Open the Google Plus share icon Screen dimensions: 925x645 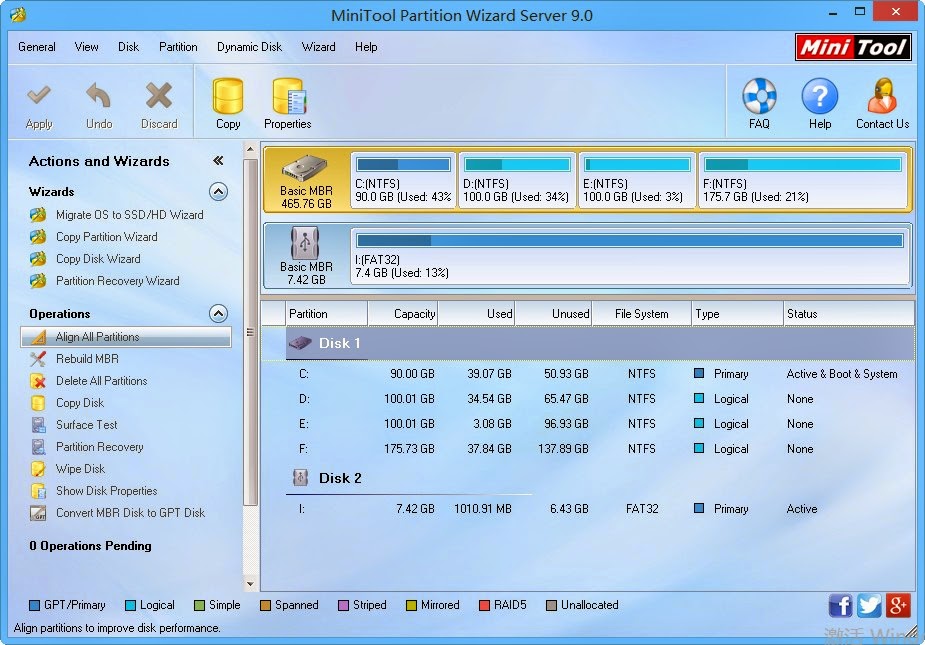898,605
